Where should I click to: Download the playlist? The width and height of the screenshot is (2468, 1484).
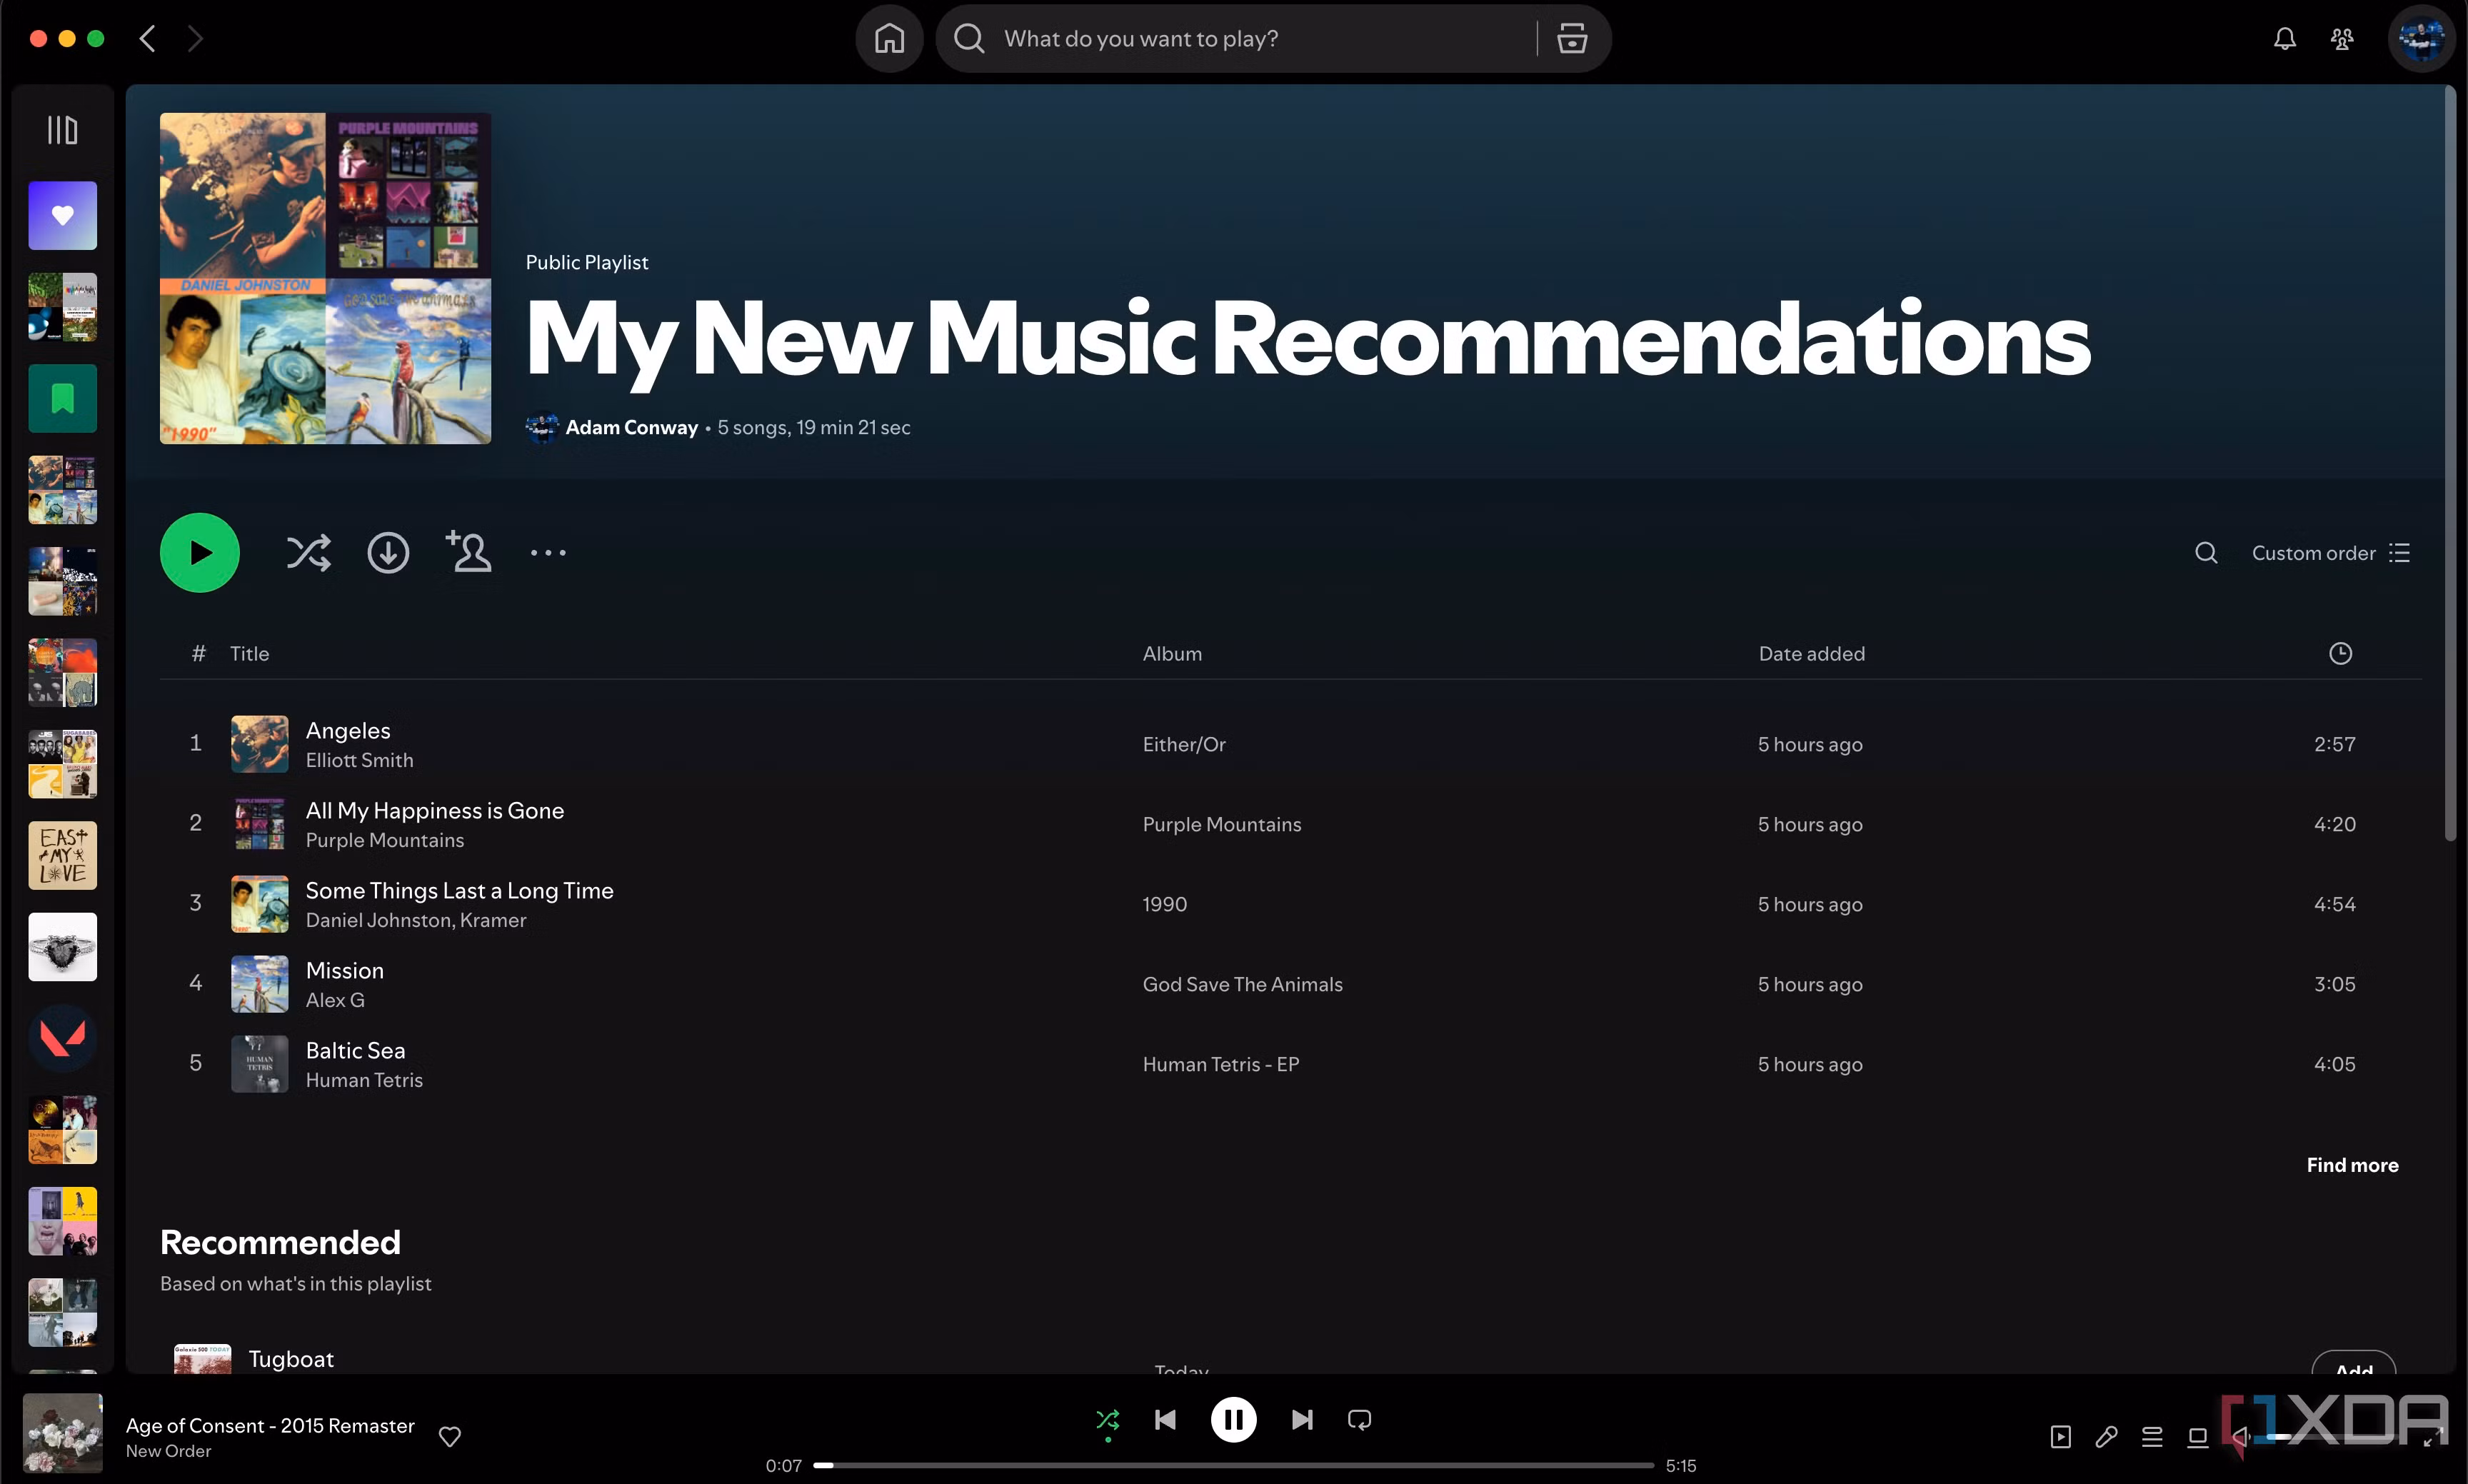tap(388, 553)
